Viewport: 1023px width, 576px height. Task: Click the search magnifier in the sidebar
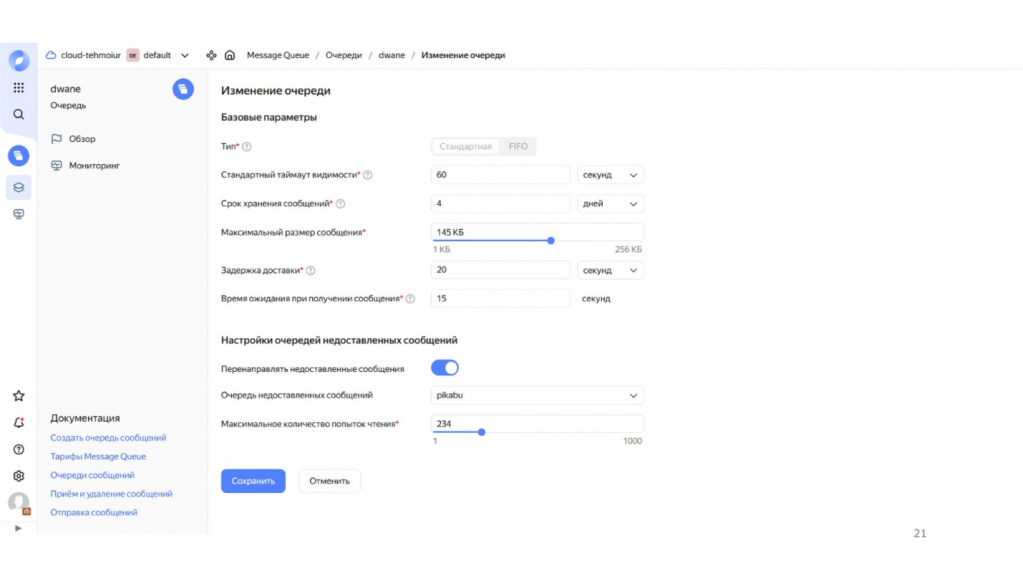pos(18,114)
